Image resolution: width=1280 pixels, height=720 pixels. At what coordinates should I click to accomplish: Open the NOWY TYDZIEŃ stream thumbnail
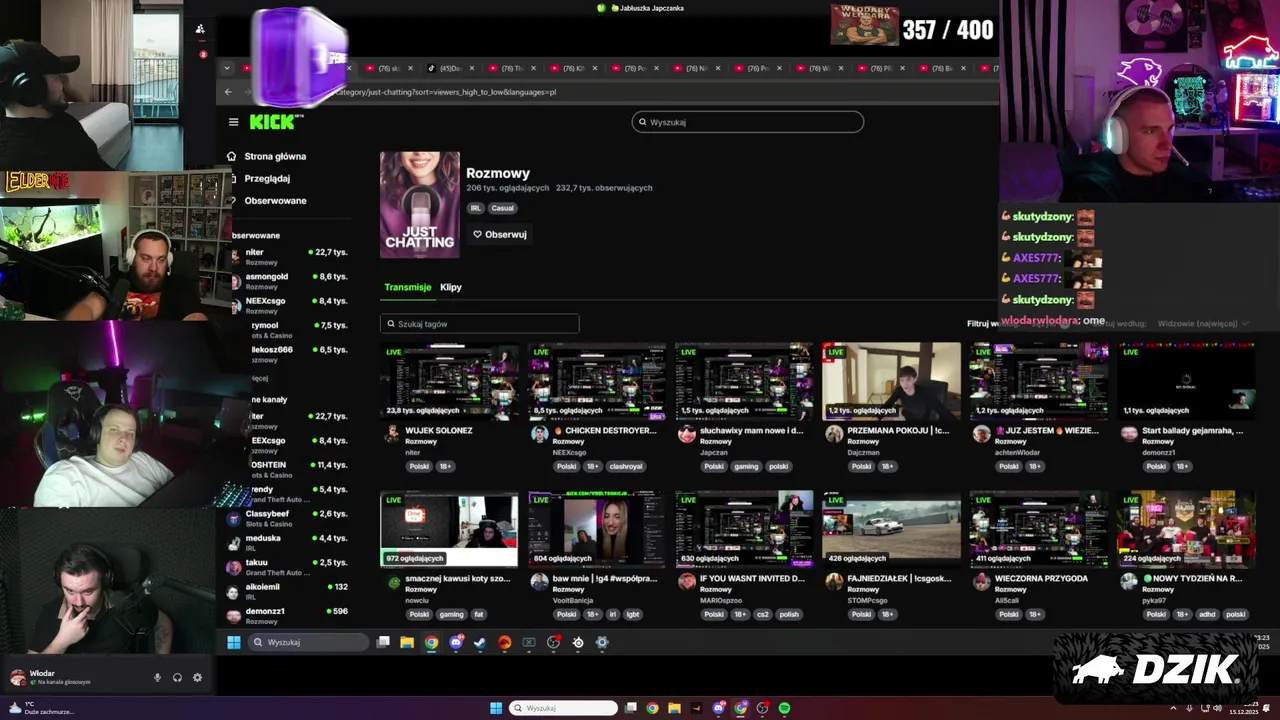click(x=1186, y=529)
